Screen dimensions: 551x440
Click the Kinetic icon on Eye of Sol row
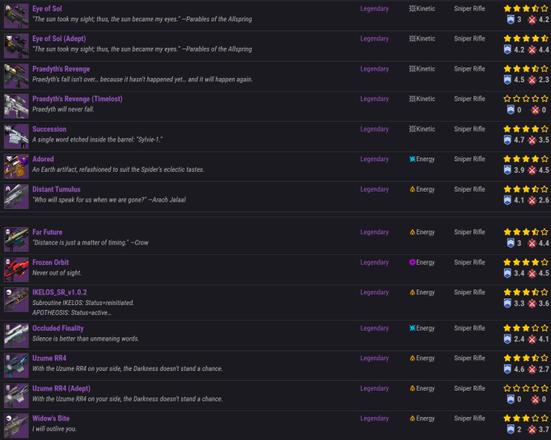pyautogui.click(x=412, y=9)
